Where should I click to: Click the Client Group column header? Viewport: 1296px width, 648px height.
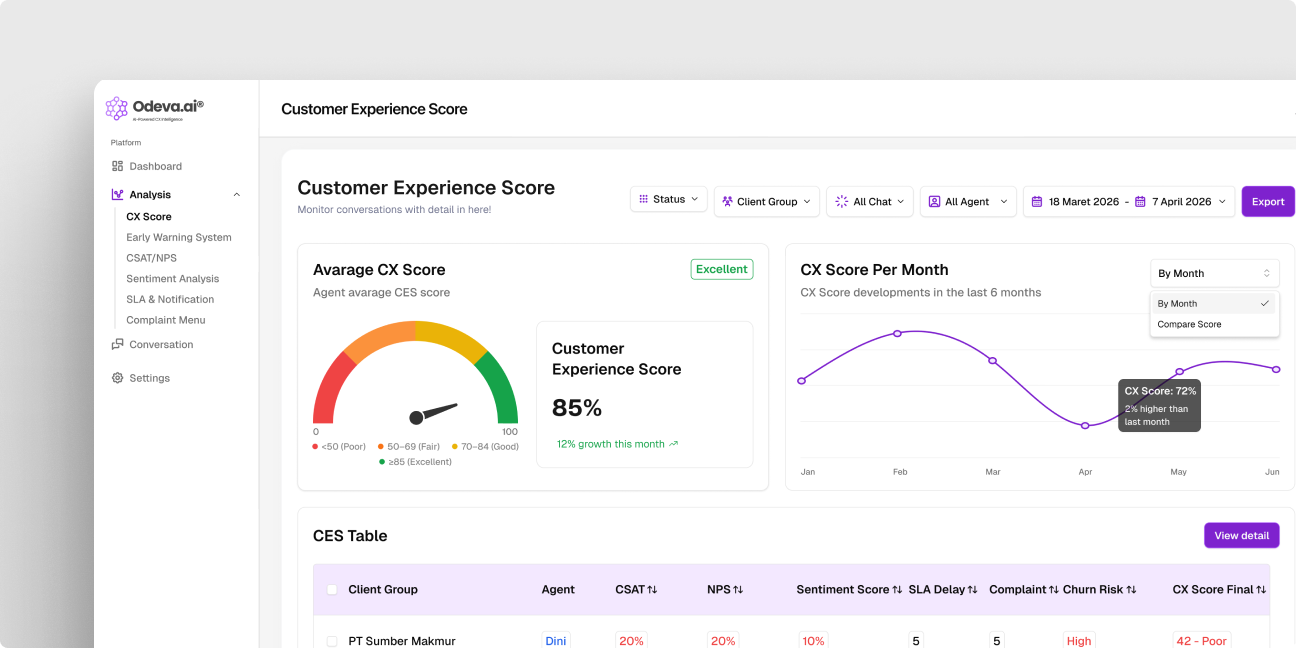point(383,589)
